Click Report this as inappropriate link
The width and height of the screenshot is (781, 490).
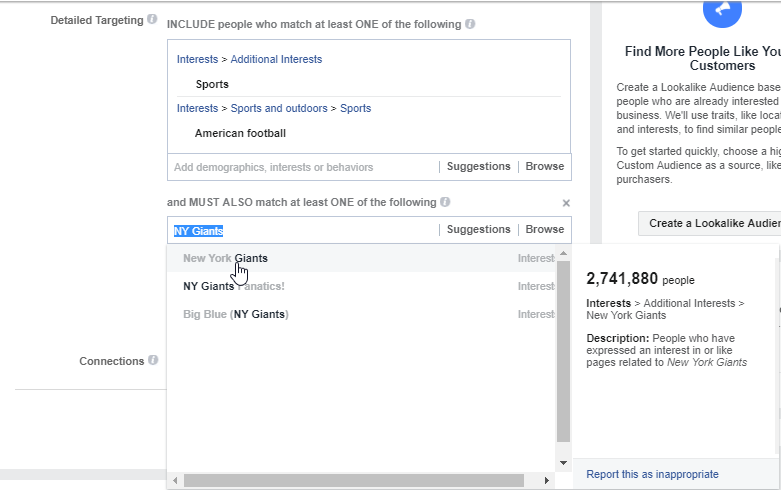coord(652,474)
